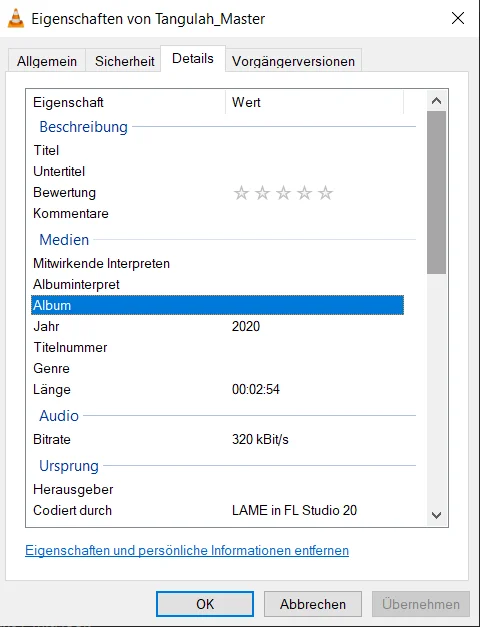Screen dimensions: 480x627
Task: Switch to the Allgemein tab
Action: pyautogui.click(x=47, y=61)
